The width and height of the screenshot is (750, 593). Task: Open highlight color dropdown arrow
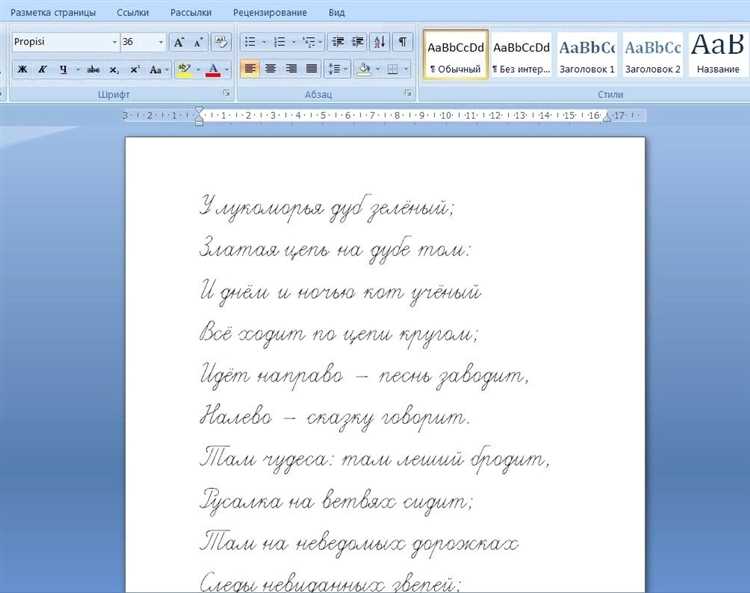point(198,70)
